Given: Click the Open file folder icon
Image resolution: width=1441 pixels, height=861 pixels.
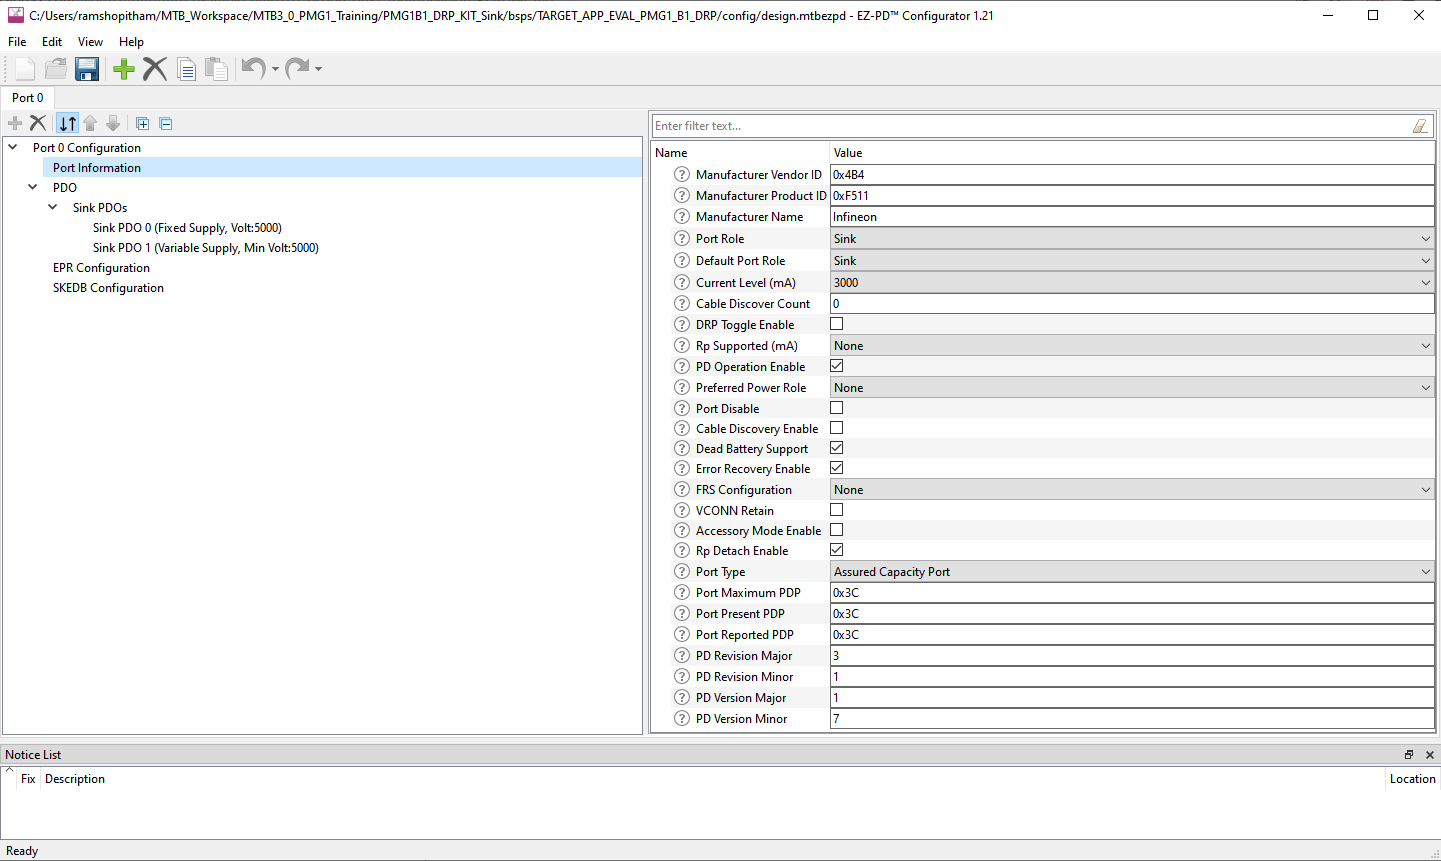Looking at the screenshot, I should tap(56, 68).
